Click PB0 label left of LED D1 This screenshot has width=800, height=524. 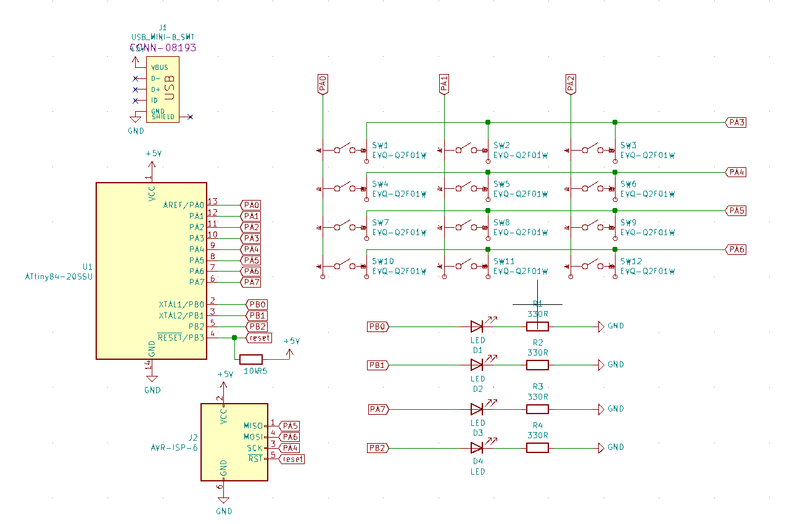pos(378,327)
